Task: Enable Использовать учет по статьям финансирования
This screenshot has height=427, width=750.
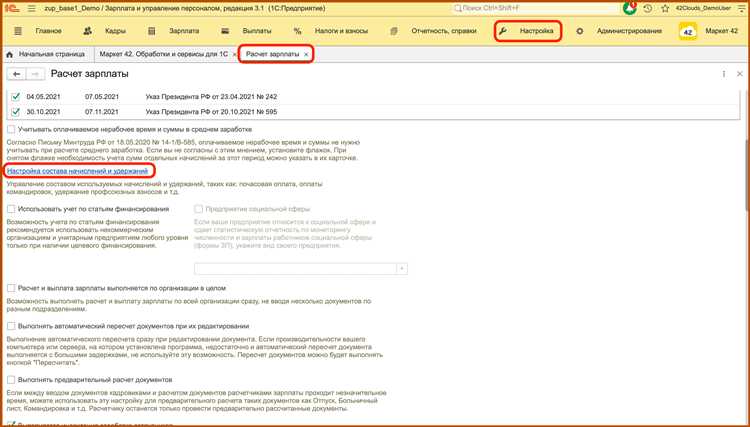Action: [11, 209]
